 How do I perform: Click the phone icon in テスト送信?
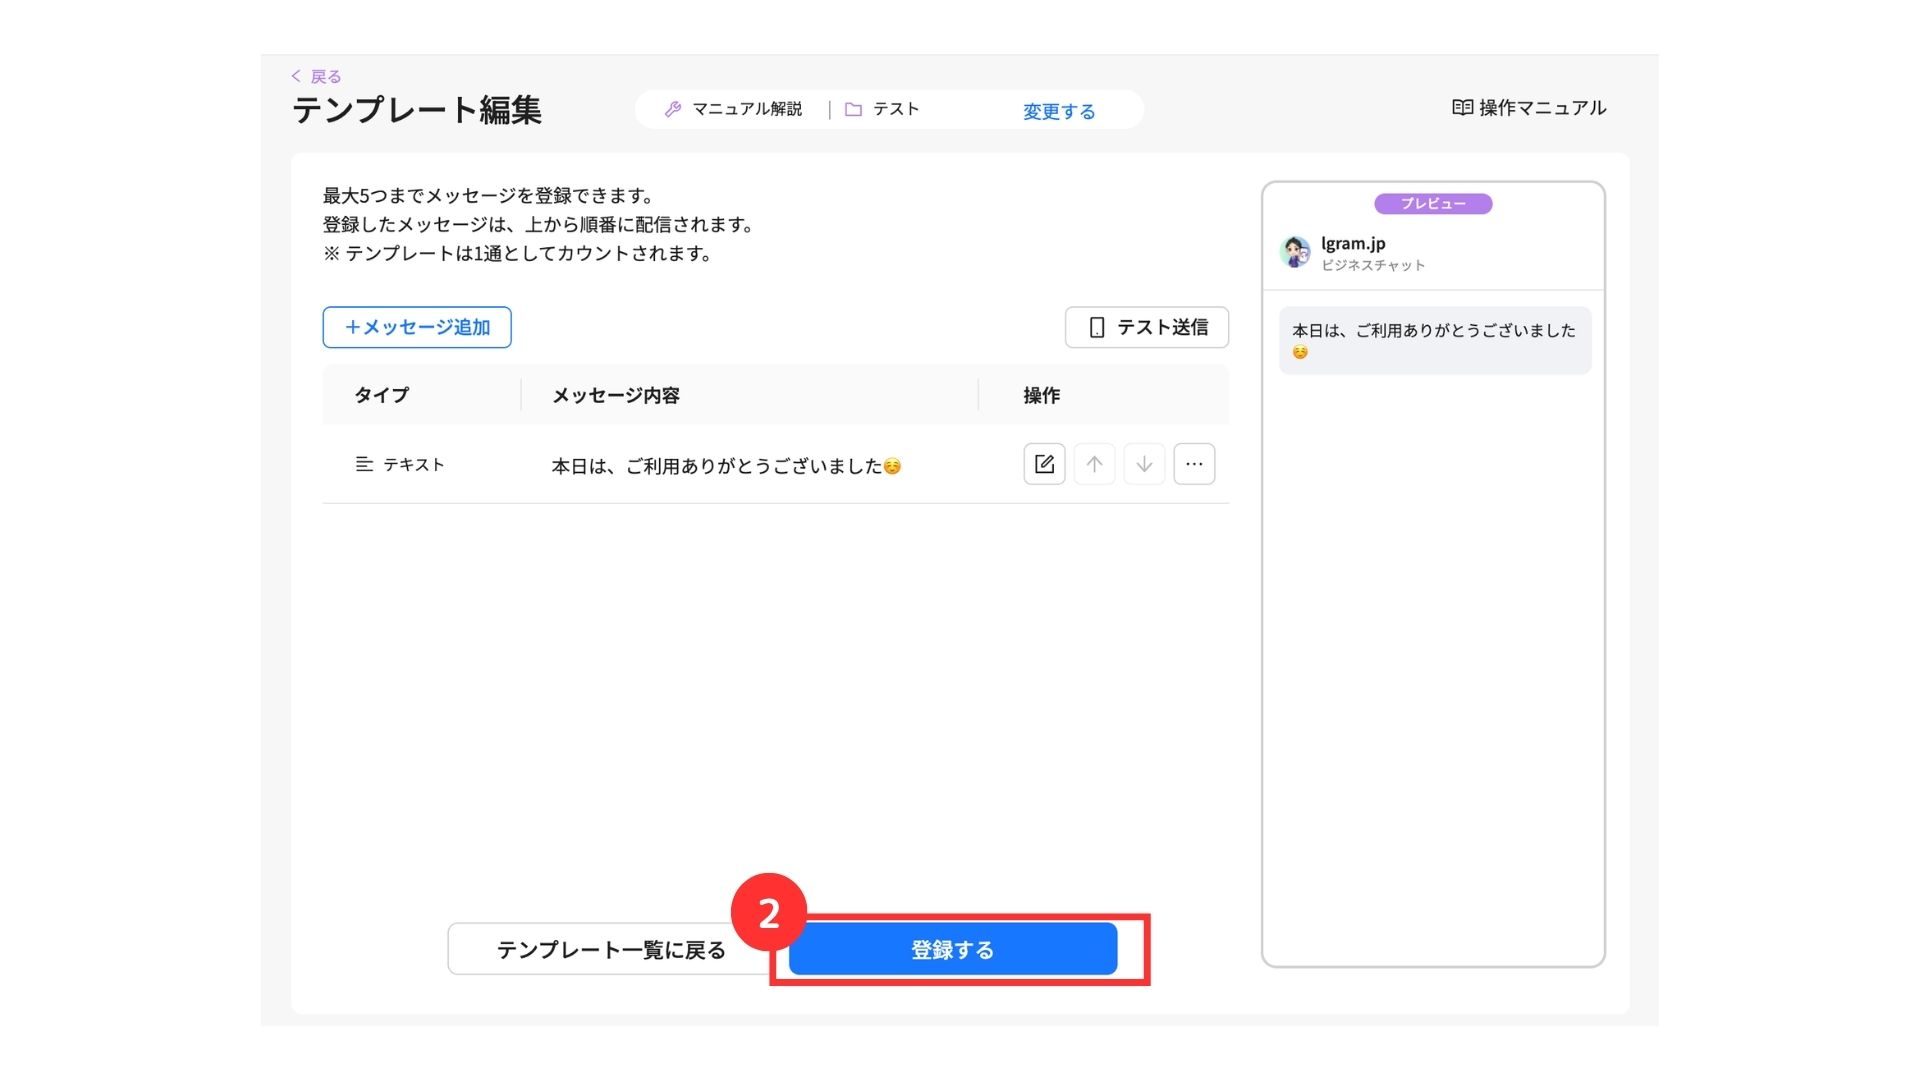[x=1097, y=328]
